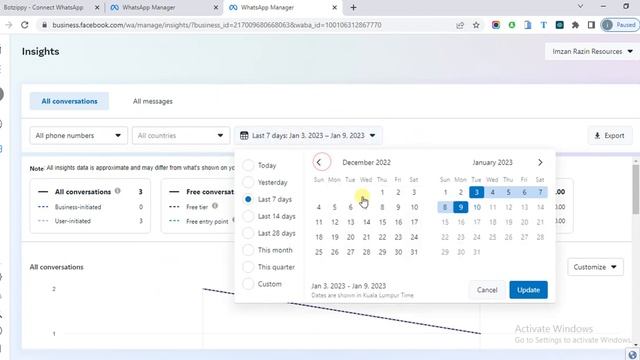The width and height of the screenshot is (640, 360).
Task: Click the December 2022 month label
Action: pyautogui.click(x=367, y=162)
